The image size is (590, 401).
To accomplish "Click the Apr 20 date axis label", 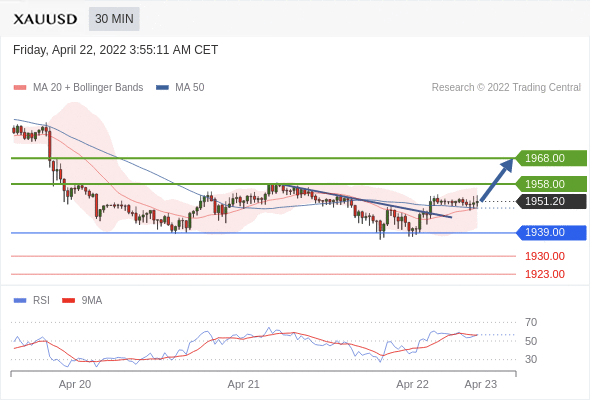I will (75, 384).
